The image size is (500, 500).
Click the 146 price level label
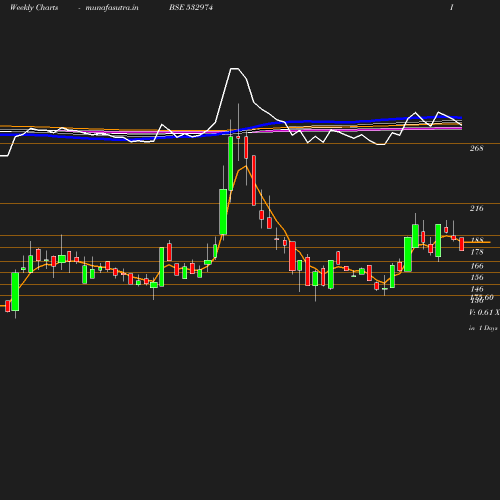477,289
